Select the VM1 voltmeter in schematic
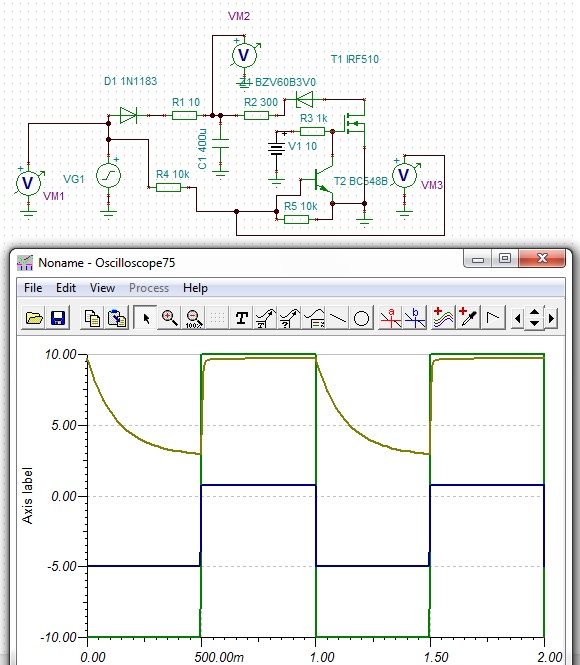580x665 pixels. point(28,184)
